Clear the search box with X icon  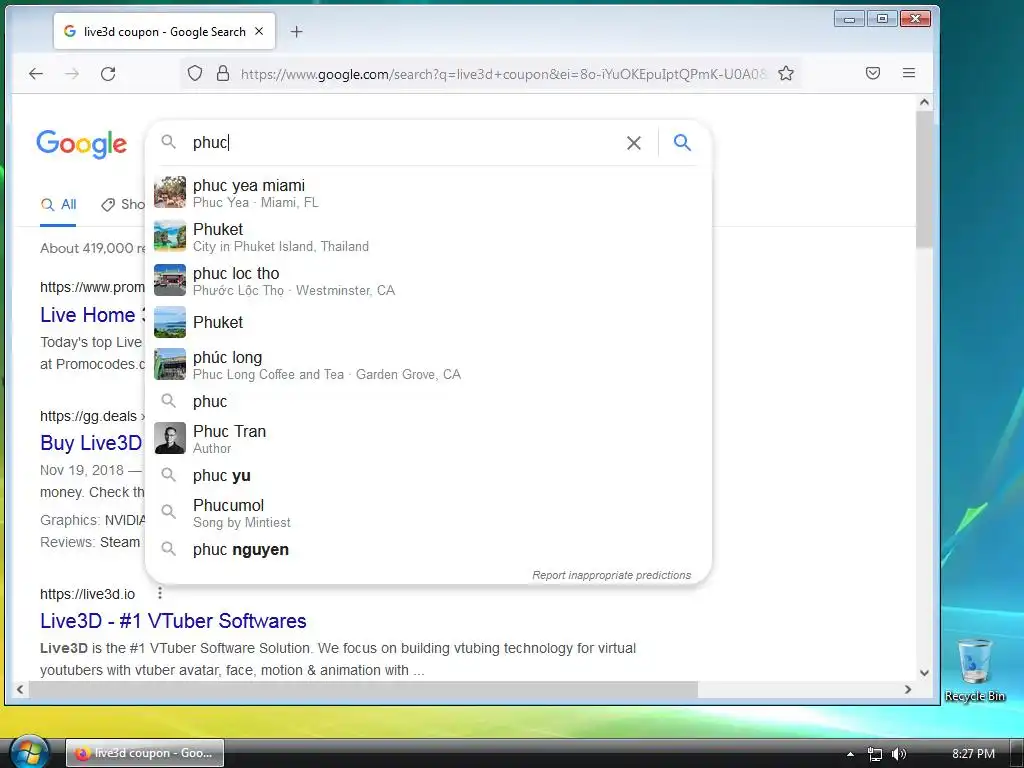[633, 142]
